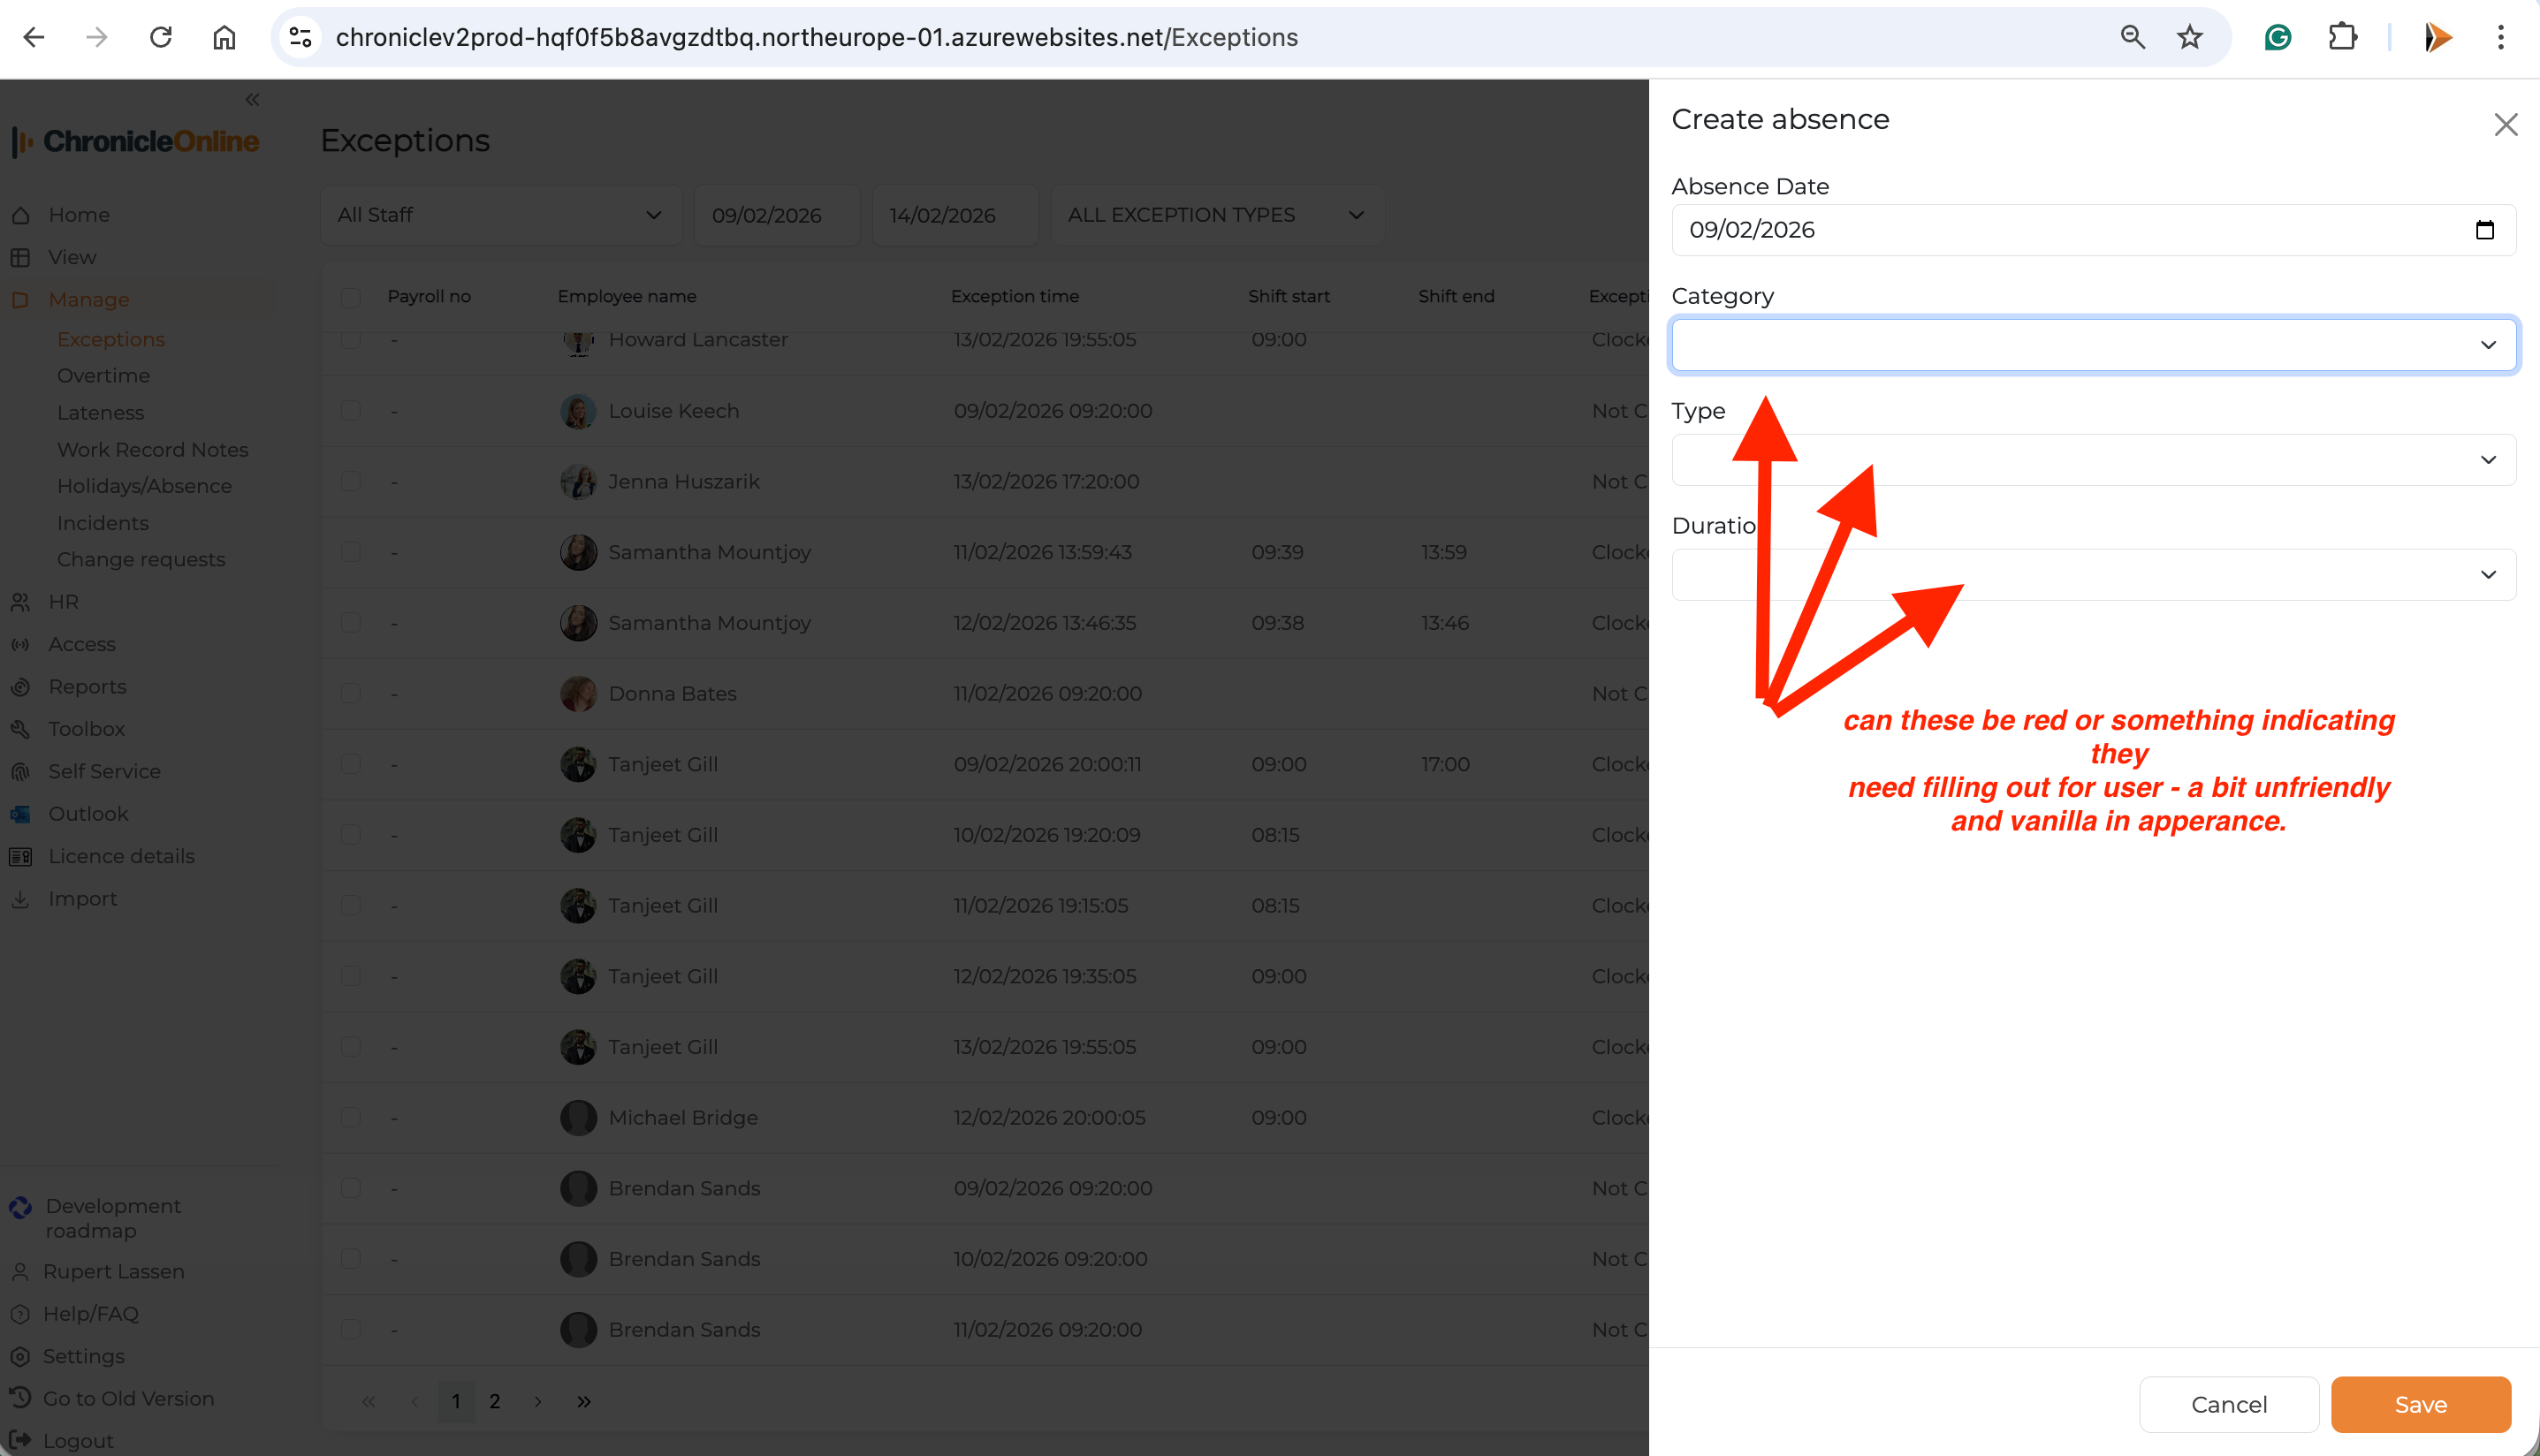Tick checkbox for Brendan Sands 10/02/2026 row
Viewport: 2540px width, 1456px height.
350,1258
